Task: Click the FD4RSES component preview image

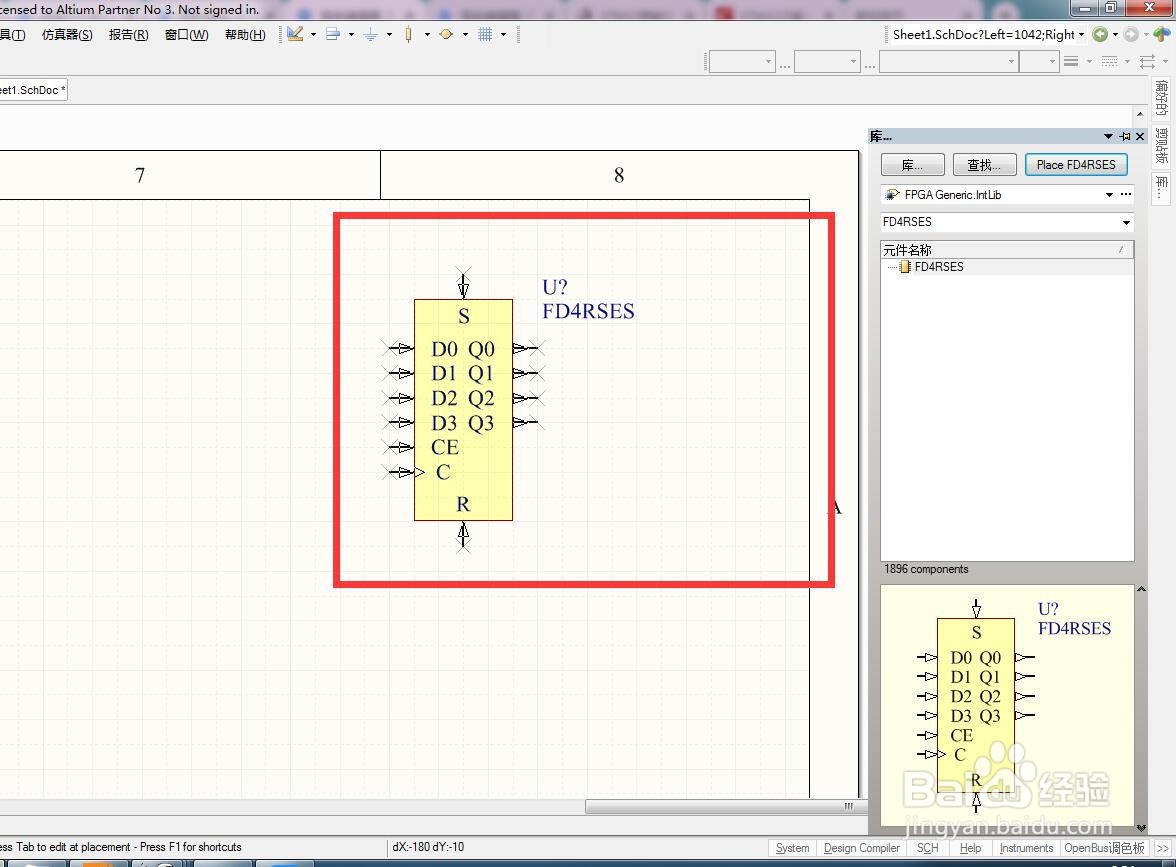Action: pos(1007,706)
